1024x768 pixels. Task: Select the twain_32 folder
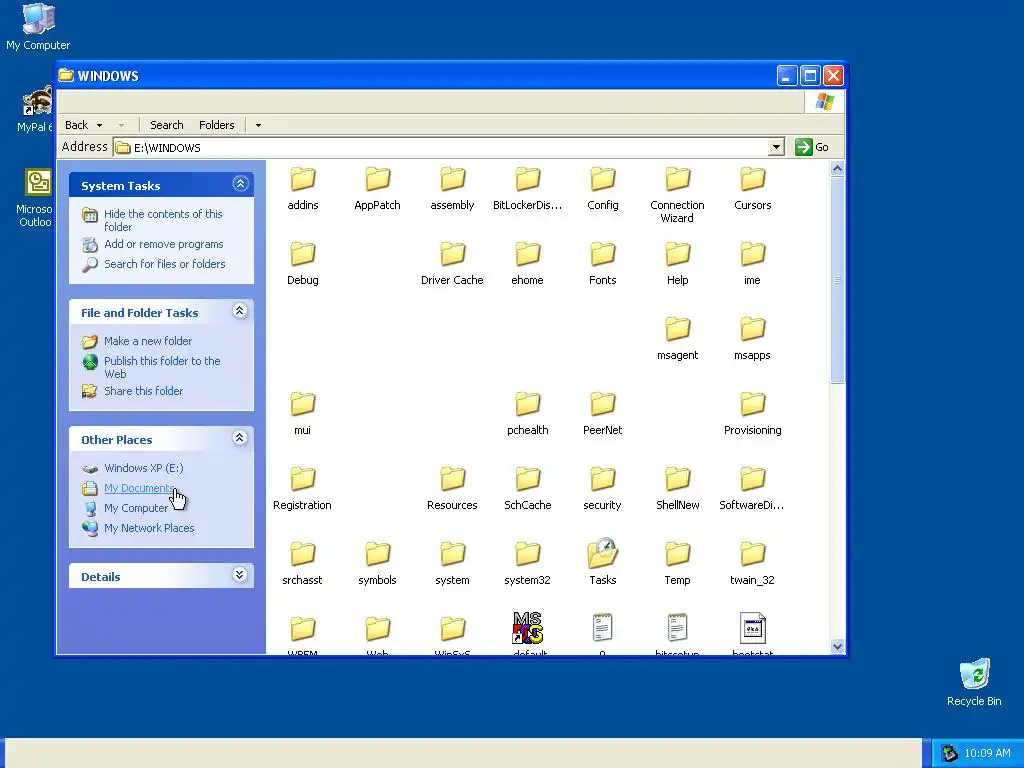pos(752,564)
